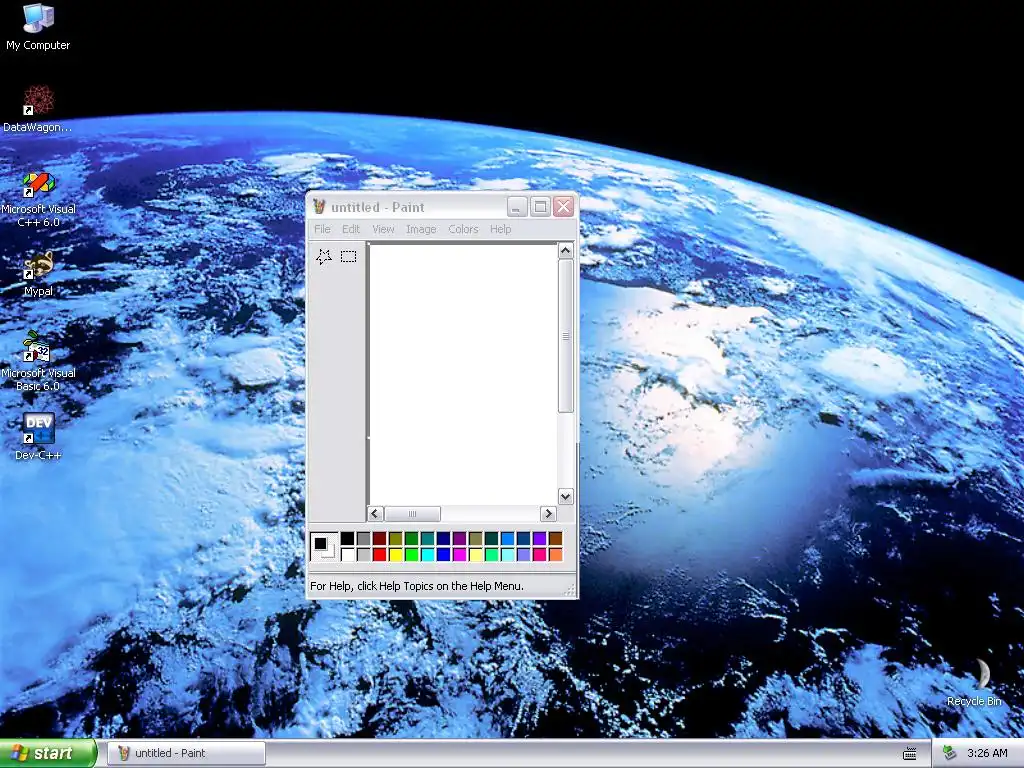The height and width of the screenshot is (768, 1024).
Task: Select the Microsoft Visual Basic 6.0 shortcut
Action: (38, 362)
